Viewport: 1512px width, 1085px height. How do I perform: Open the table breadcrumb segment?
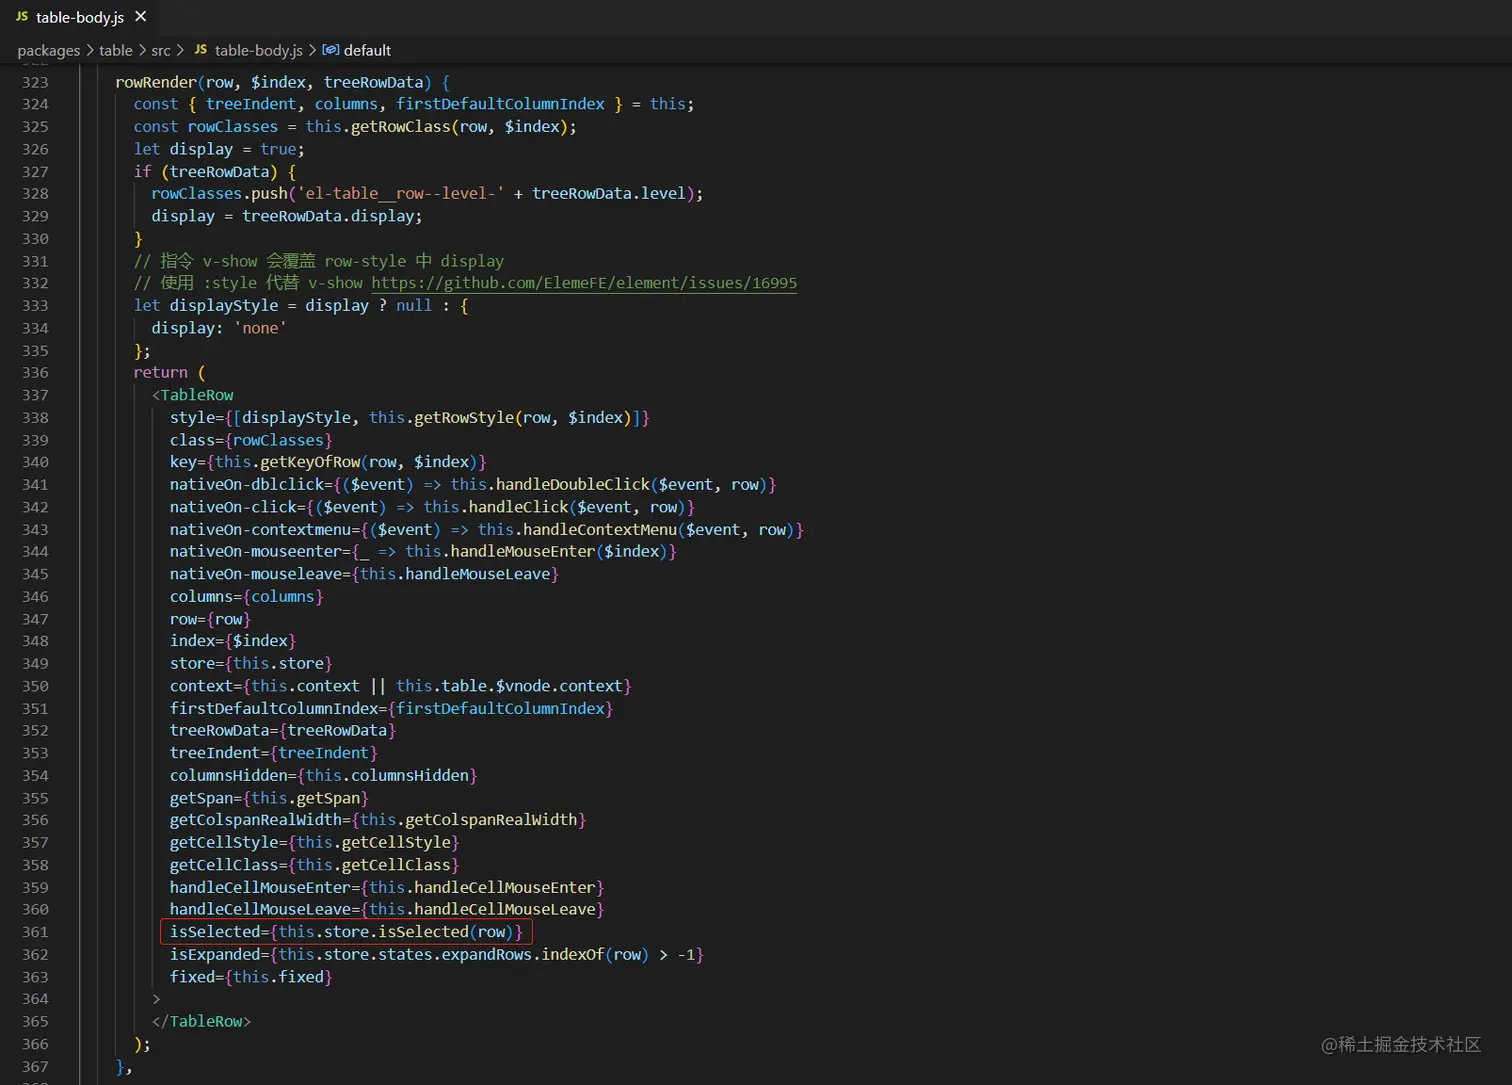(116, 50)
